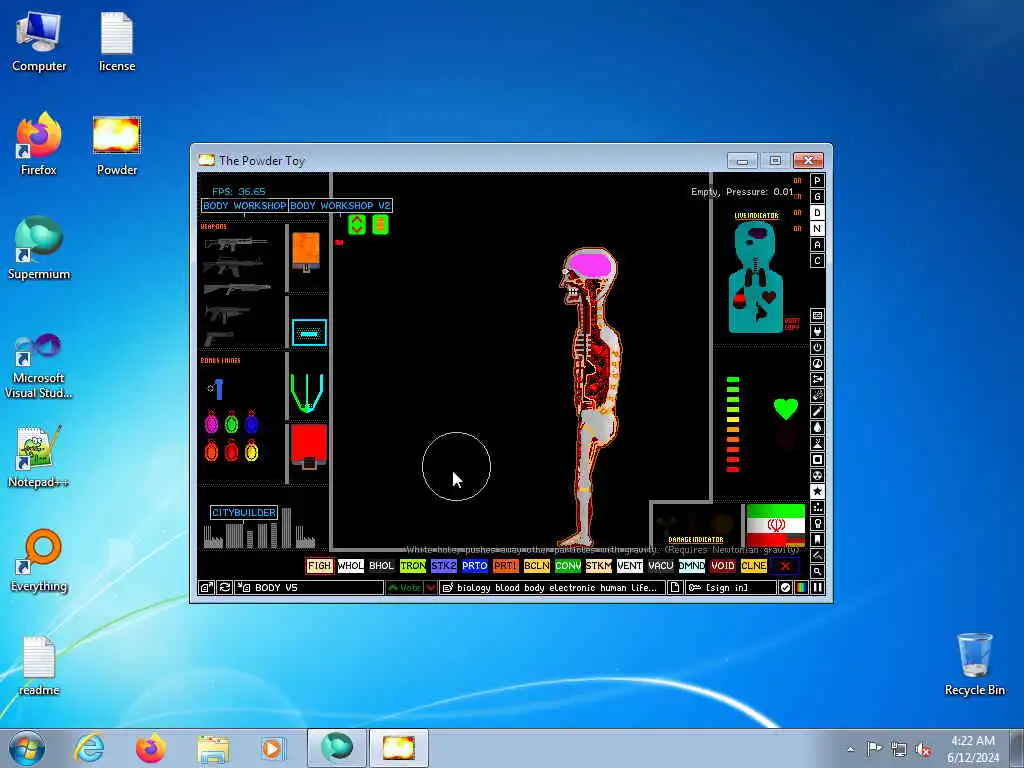Image resolution: width=1024 pixels, height=768 pixels.
Task: Edit the tags field biology blood body
Action: coord(553,588)
